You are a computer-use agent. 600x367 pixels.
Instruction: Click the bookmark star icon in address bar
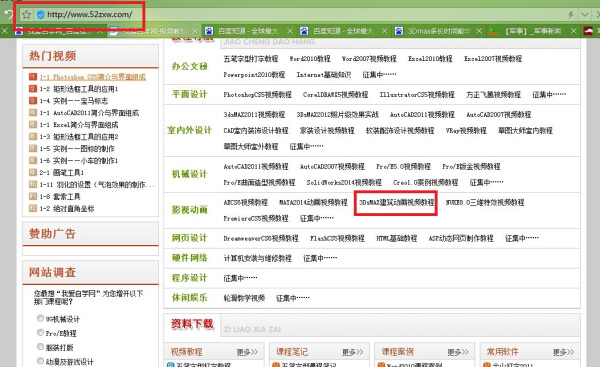point(26,15)
